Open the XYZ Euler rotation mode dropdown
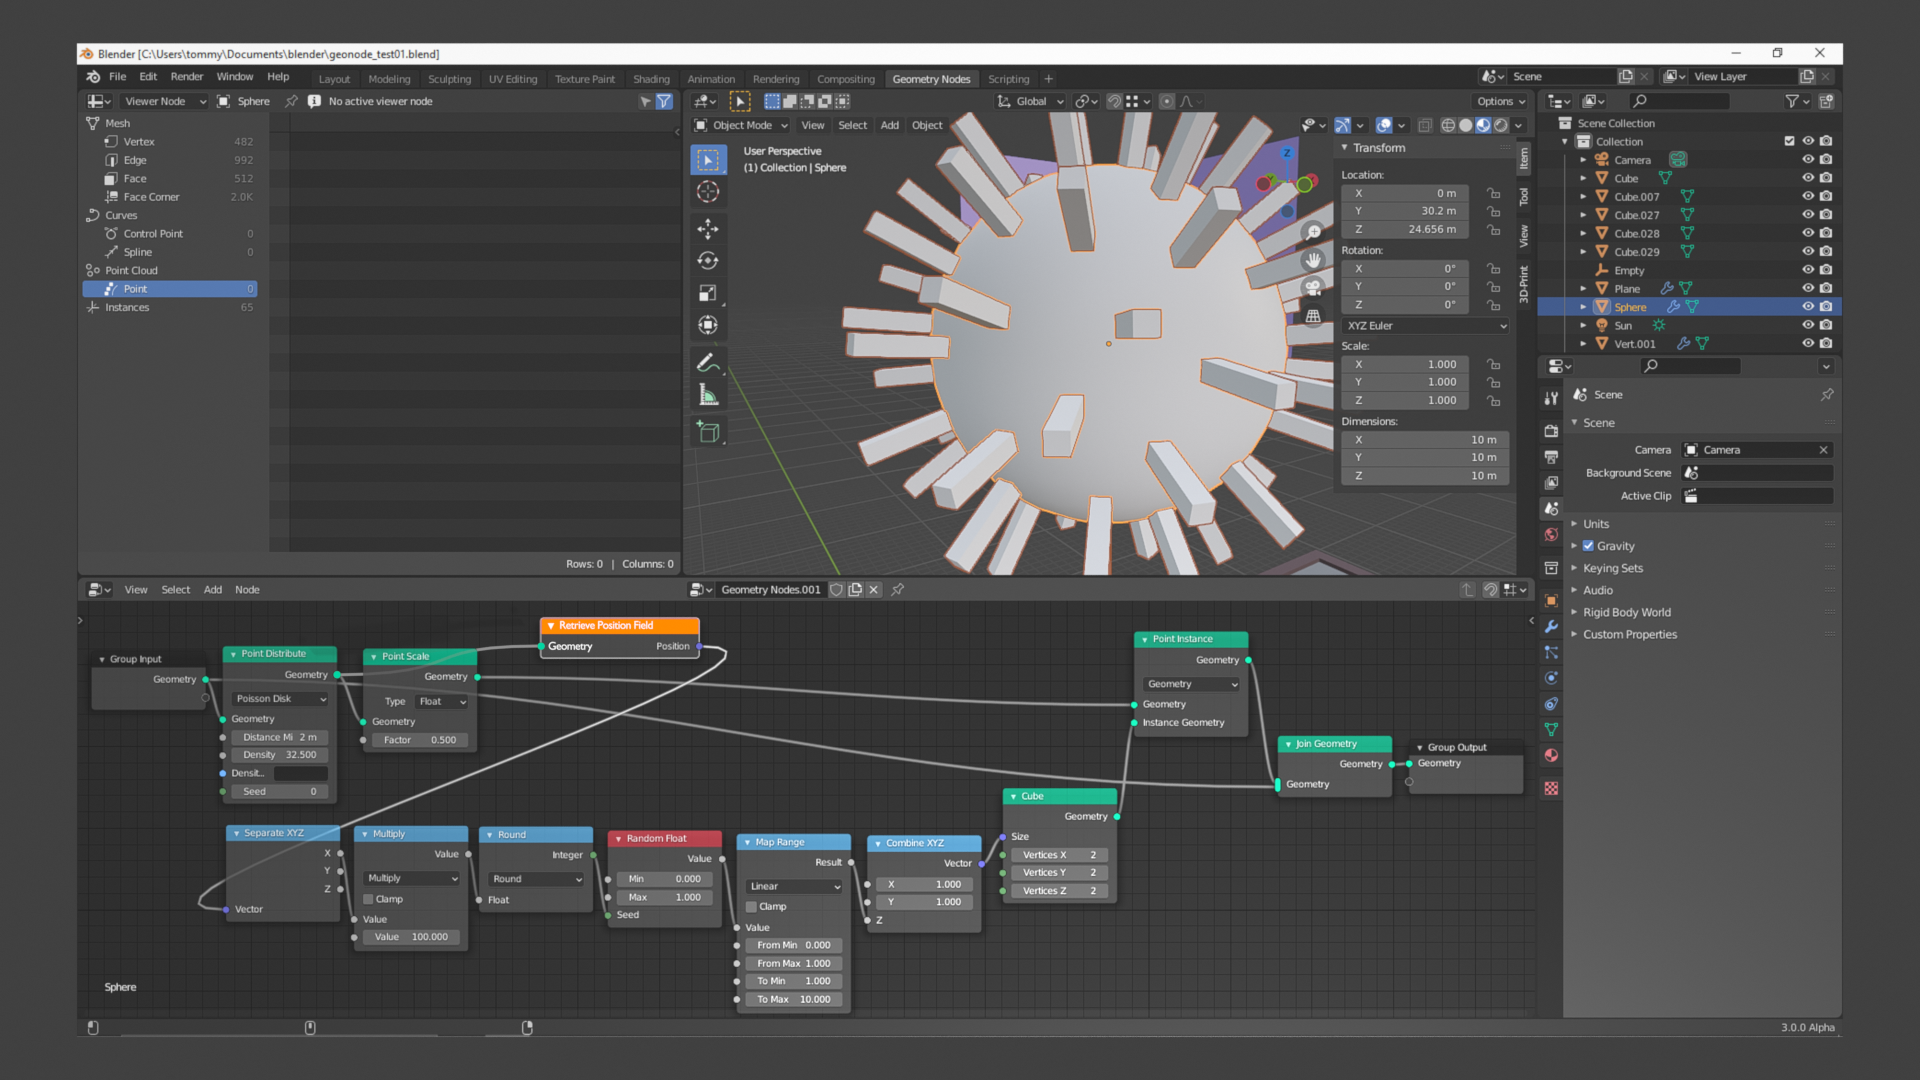The image size is (1920, 1080). [1425, 326]
